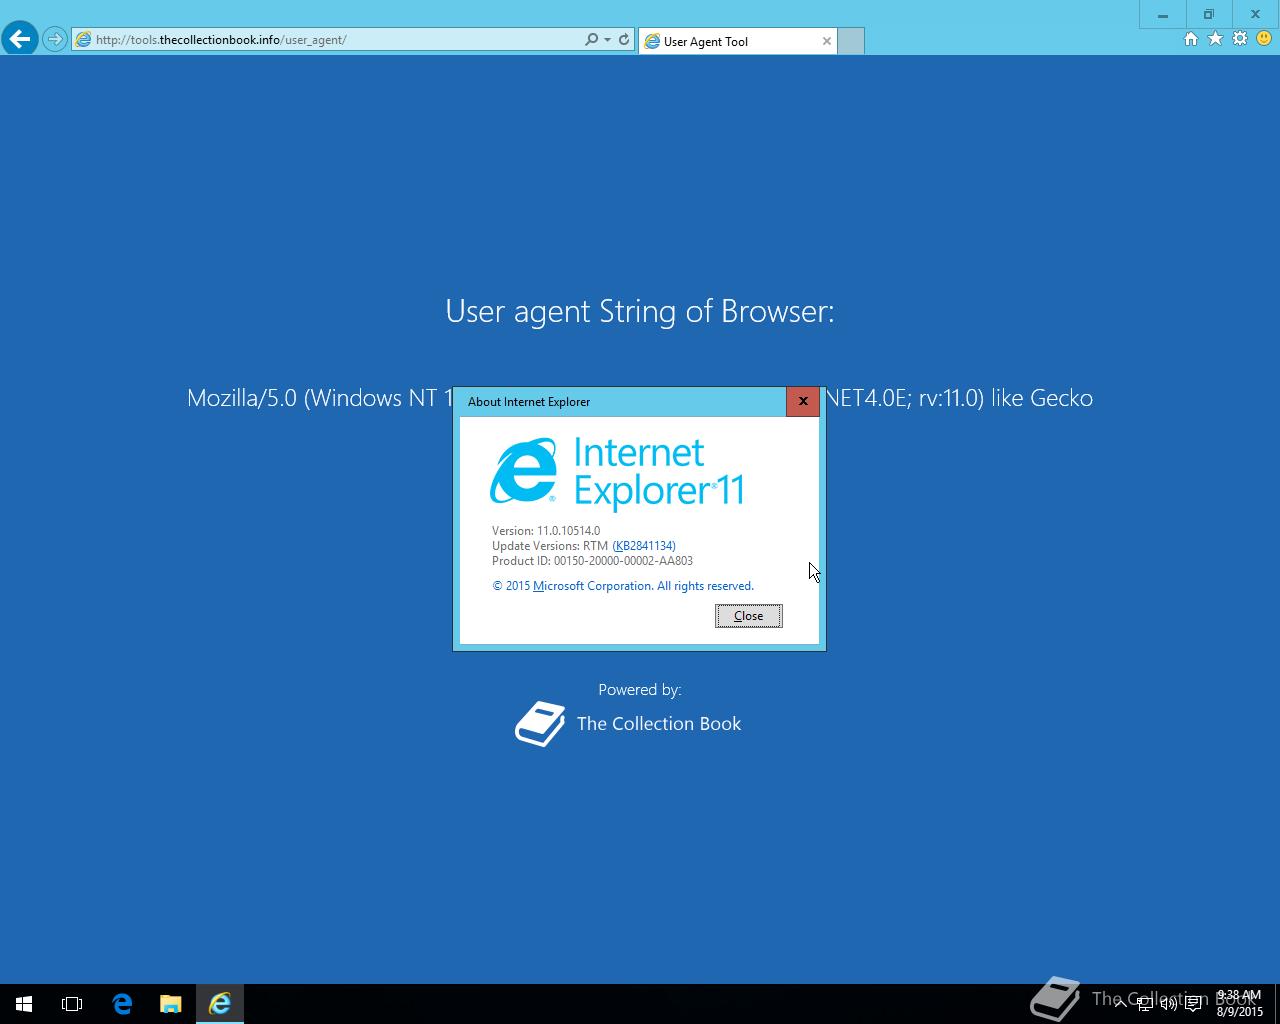
Task: Open the Tools gear icon
Action: 1240,39
